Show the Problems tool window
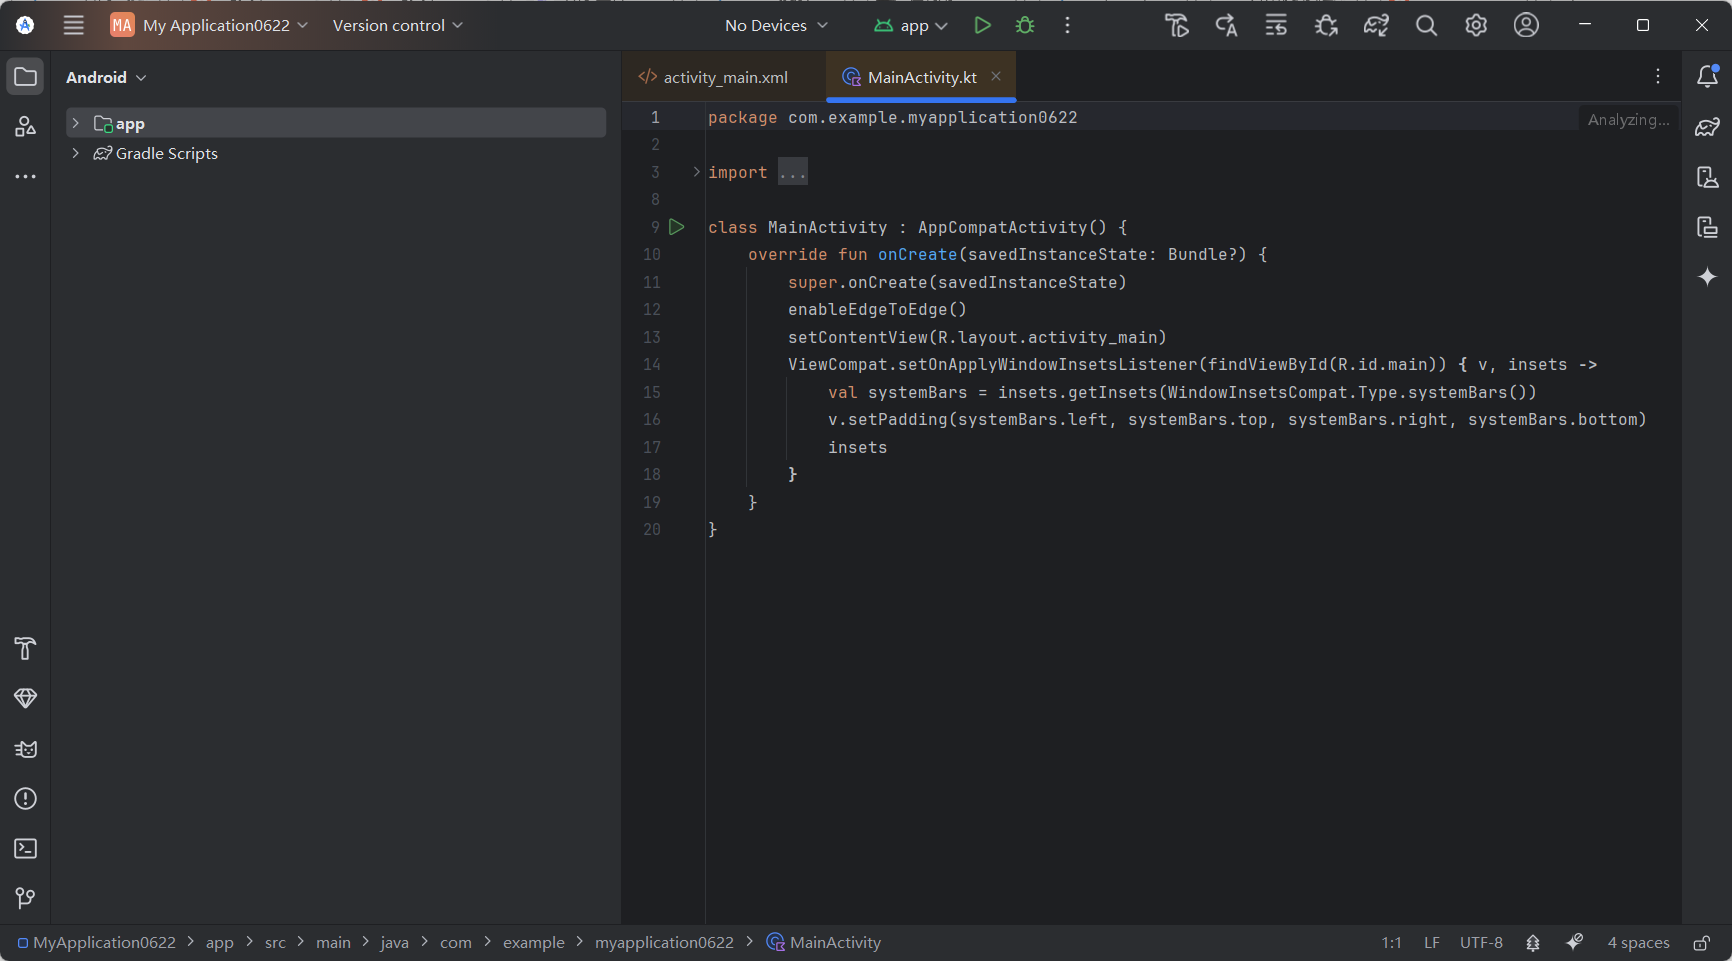The image size is (1732, 961). (x=24, y=798)
